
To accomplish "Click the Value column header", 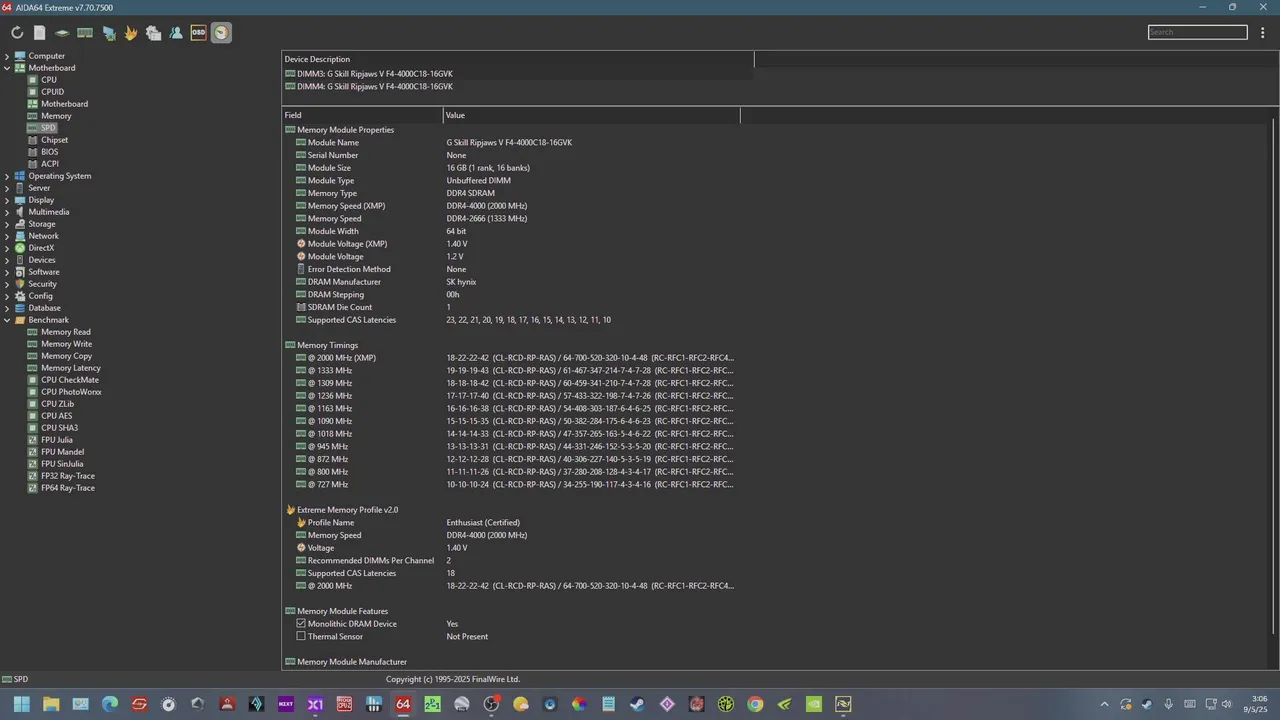I will pyautogui.click(x=591, y=115).
